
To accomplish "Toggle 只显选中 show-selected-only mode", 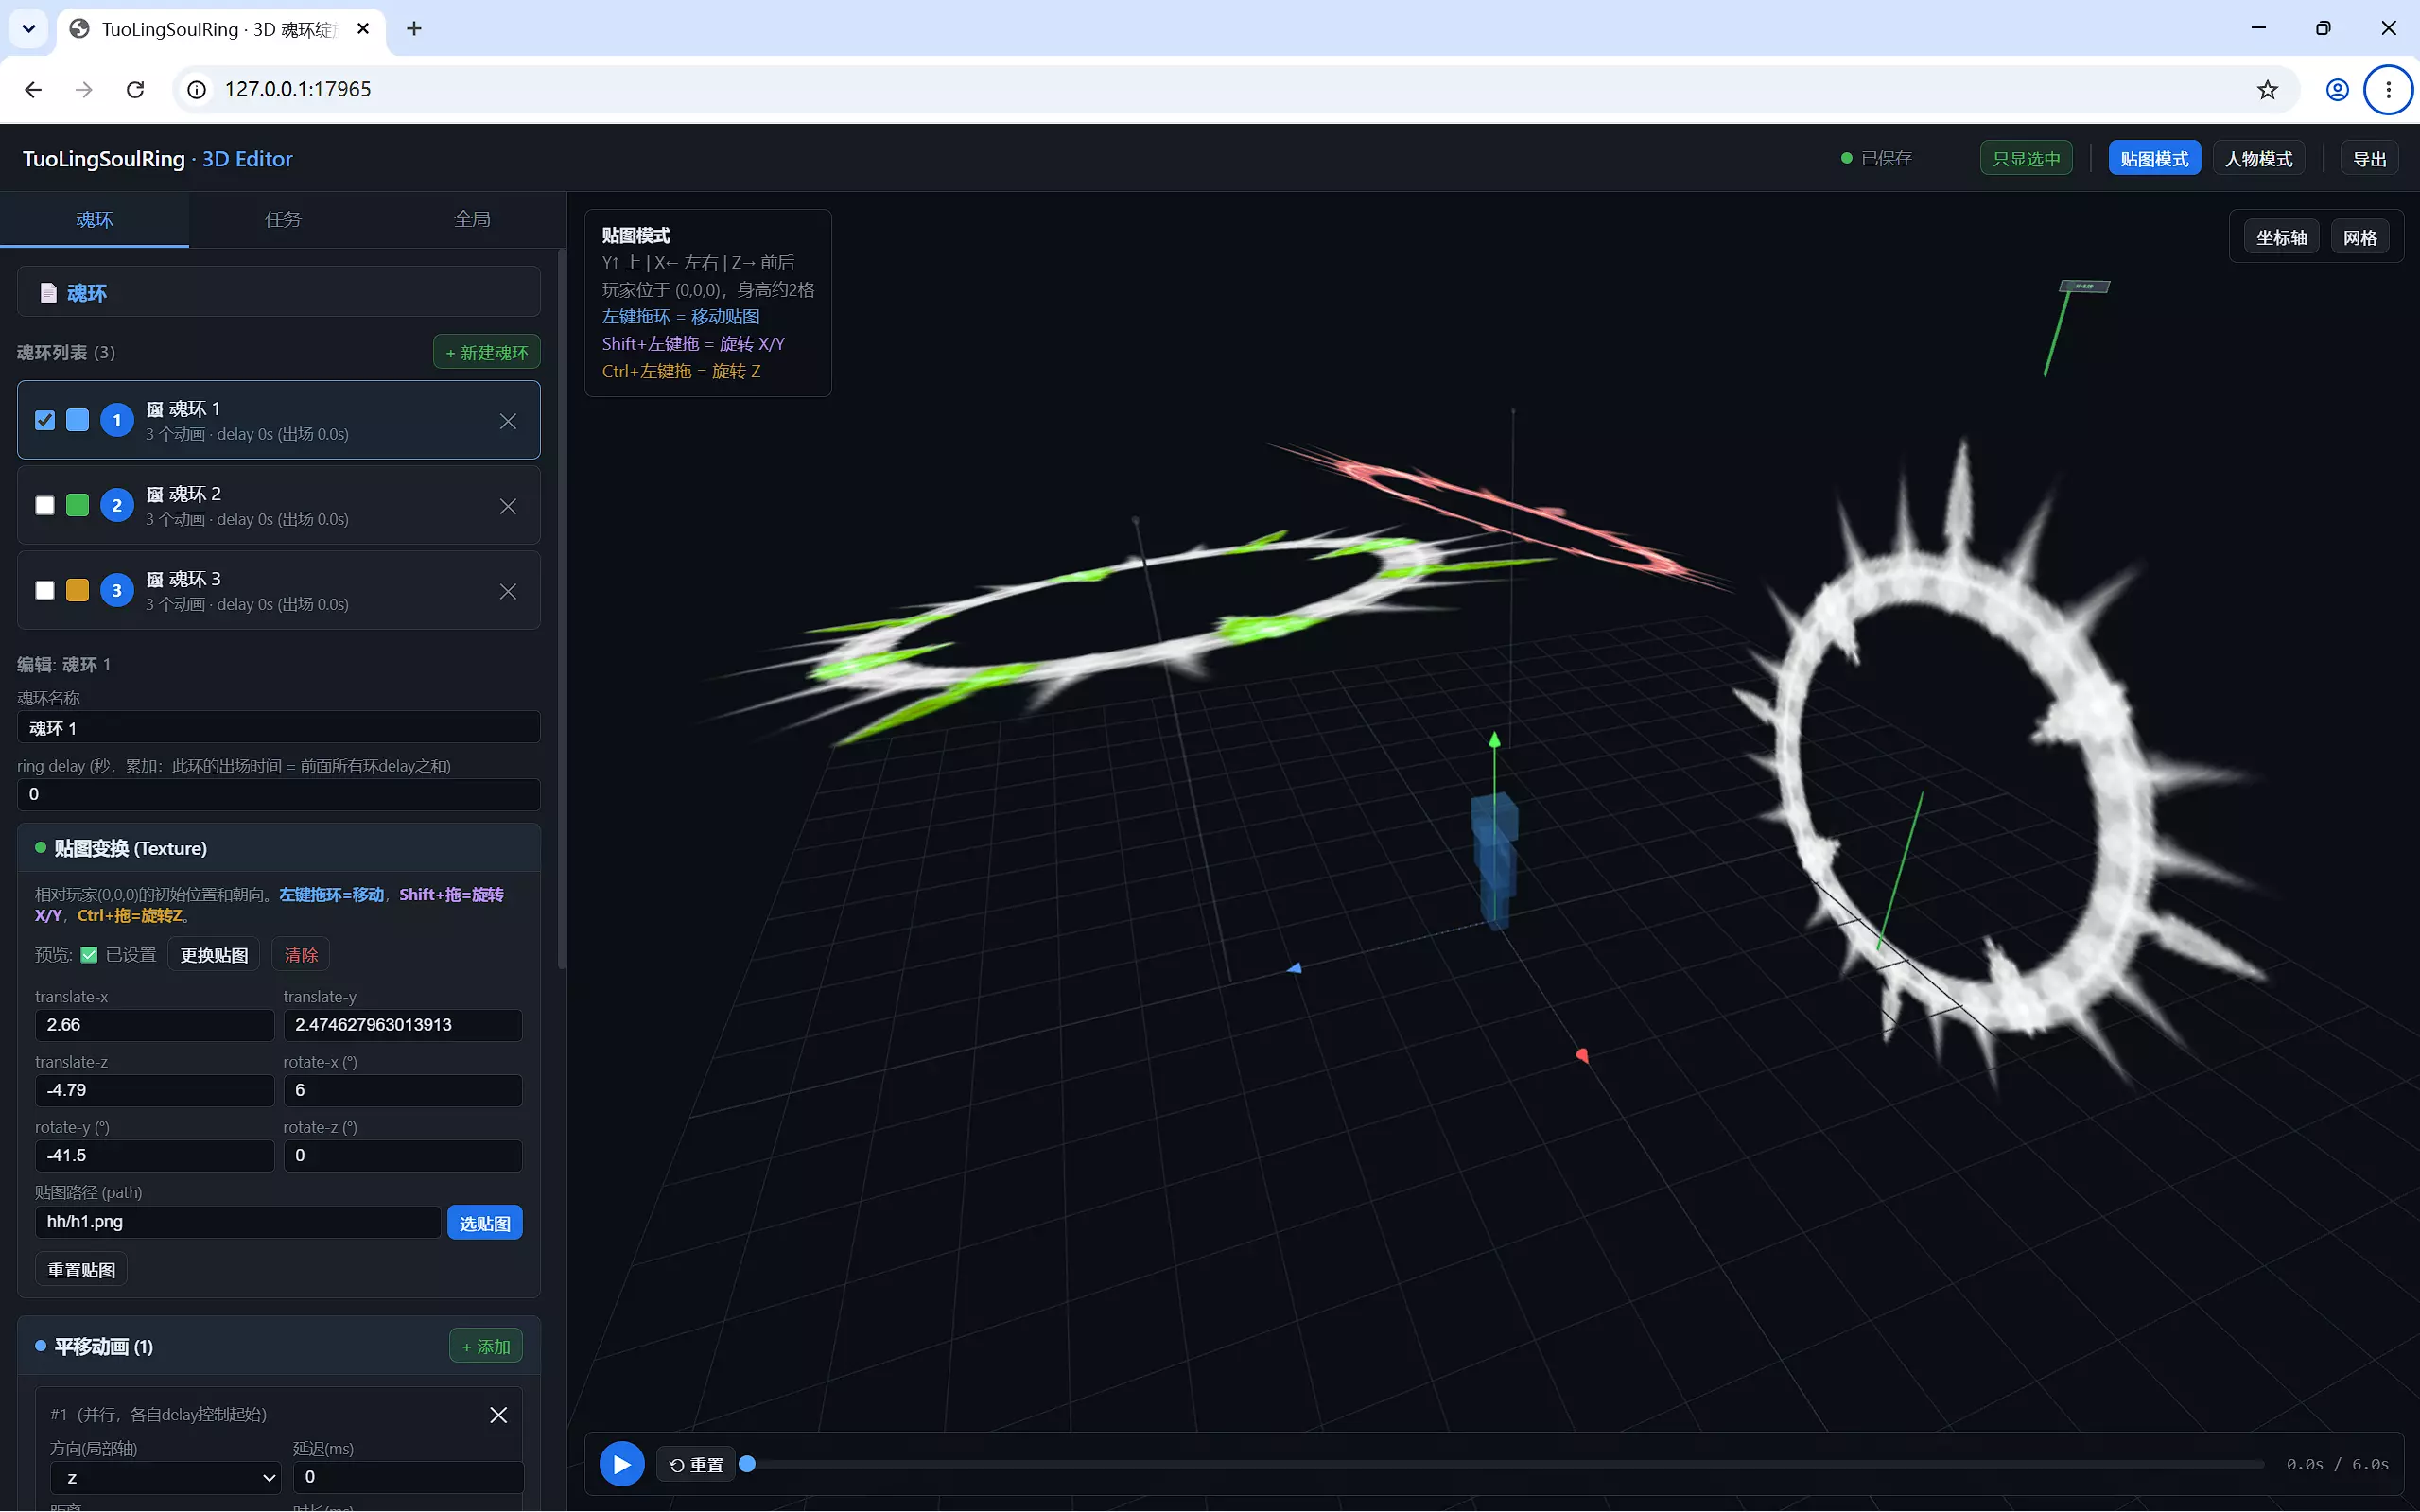I will 2026,158.
